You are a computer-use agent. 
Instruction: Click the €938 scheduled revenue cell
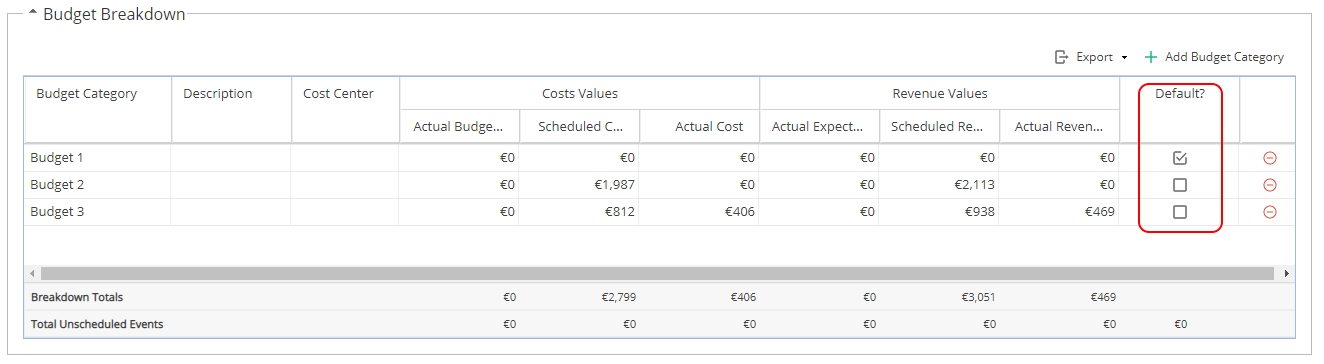940,212
